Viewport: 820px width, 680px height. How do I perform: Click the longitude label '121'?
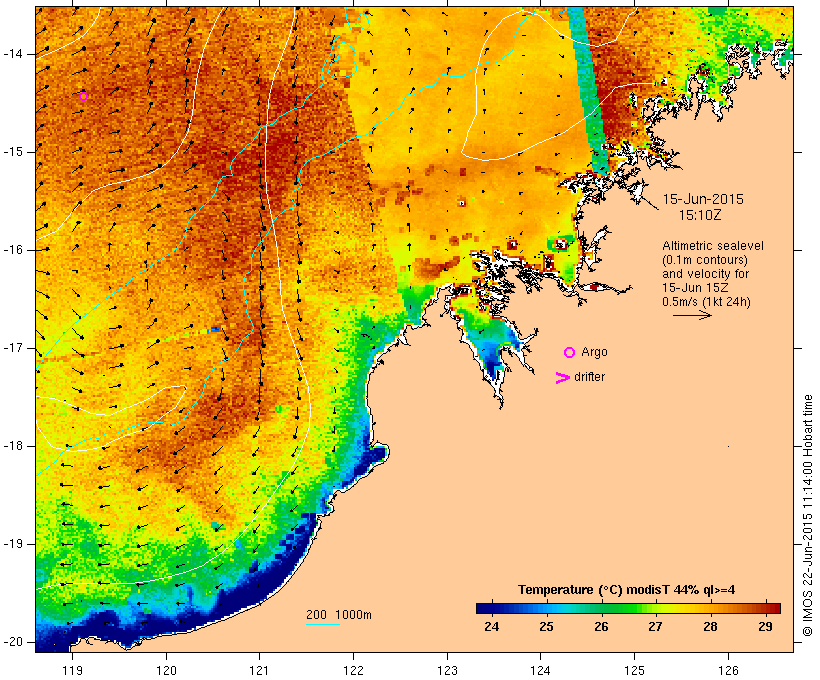tap(259, 670)
